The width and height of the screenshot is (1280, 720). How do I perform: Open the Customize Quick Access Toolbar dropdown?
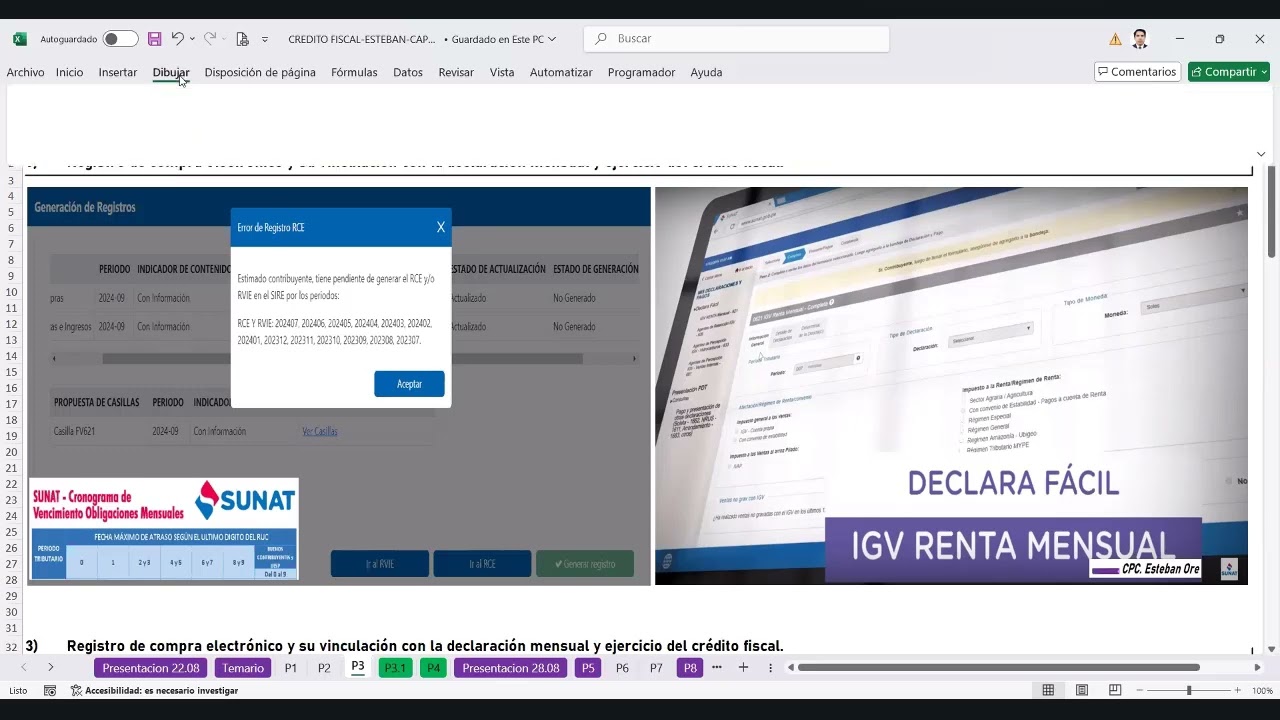265,39
